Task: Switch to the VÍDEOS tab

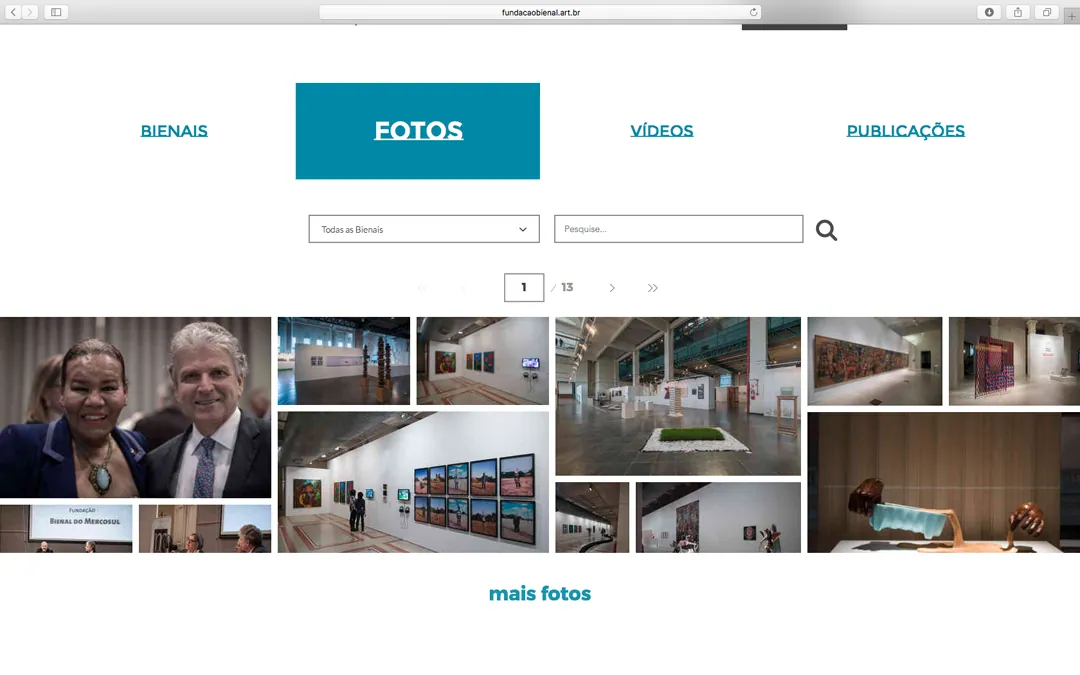Action: click(x=662, y=131)
